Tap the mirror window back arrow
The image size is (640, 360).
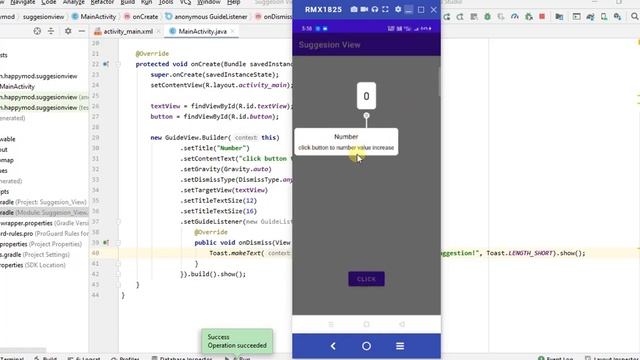333,346
